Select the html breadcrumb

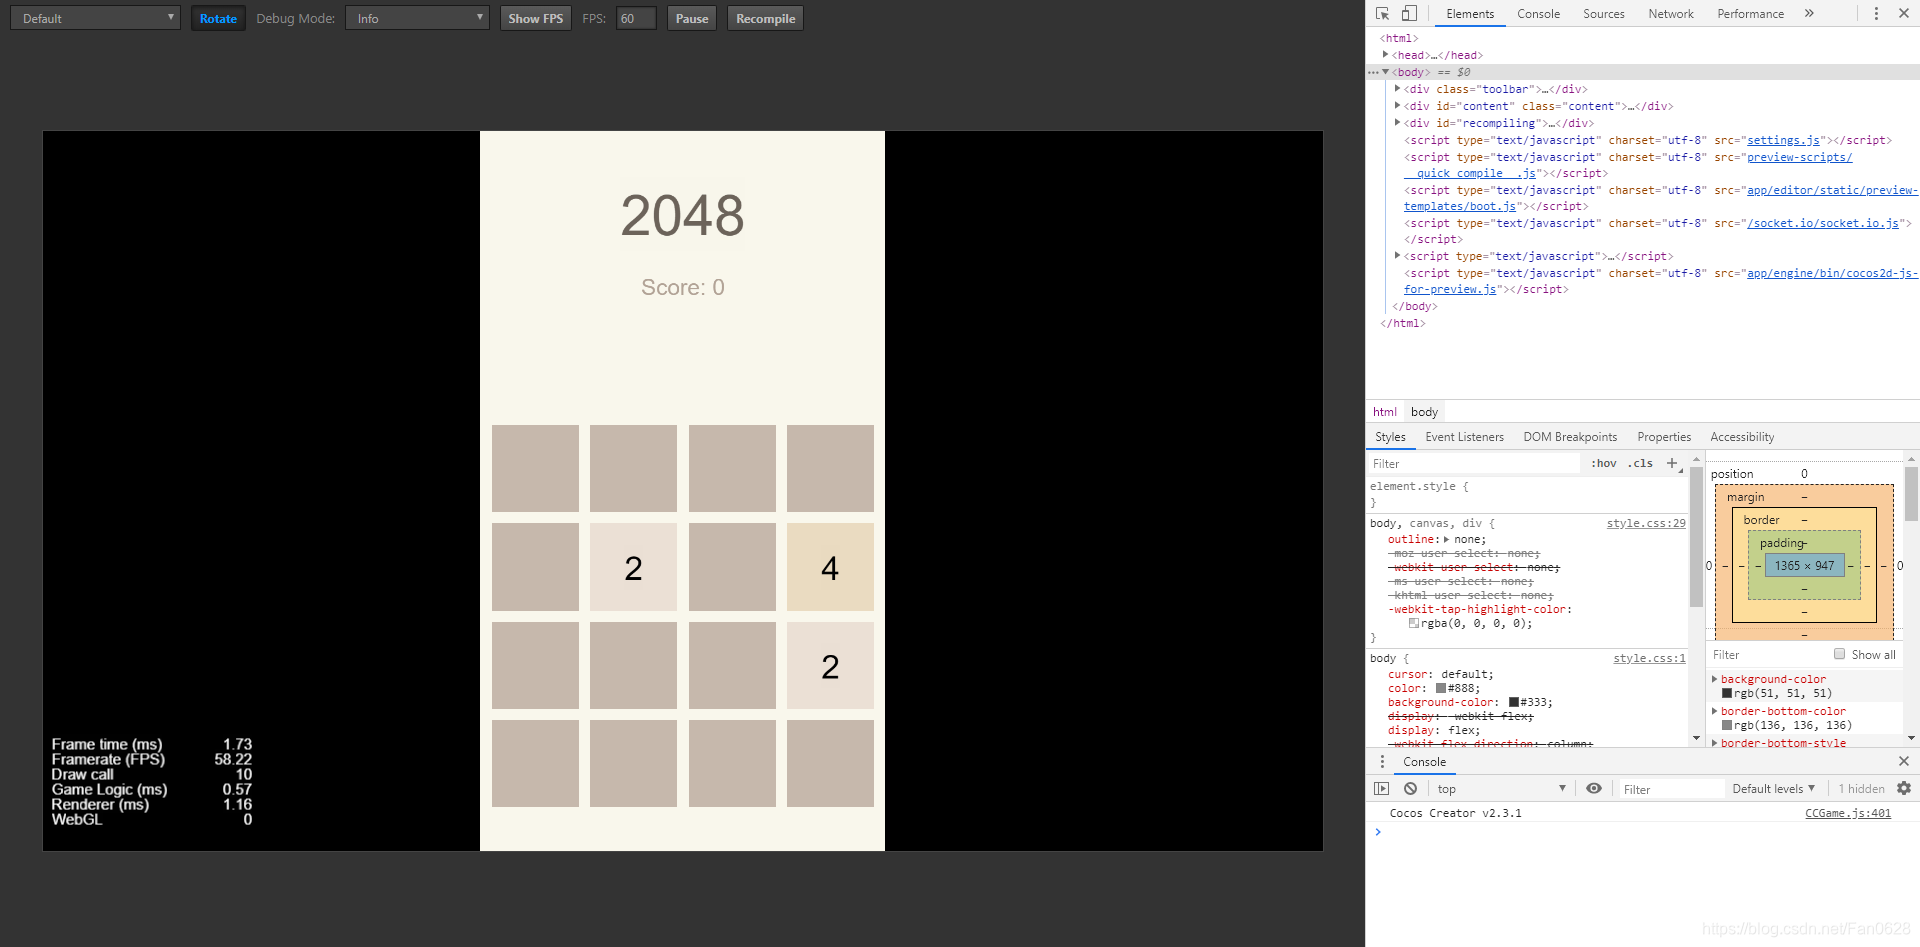pyautogui.click(x=1384, y=412)
